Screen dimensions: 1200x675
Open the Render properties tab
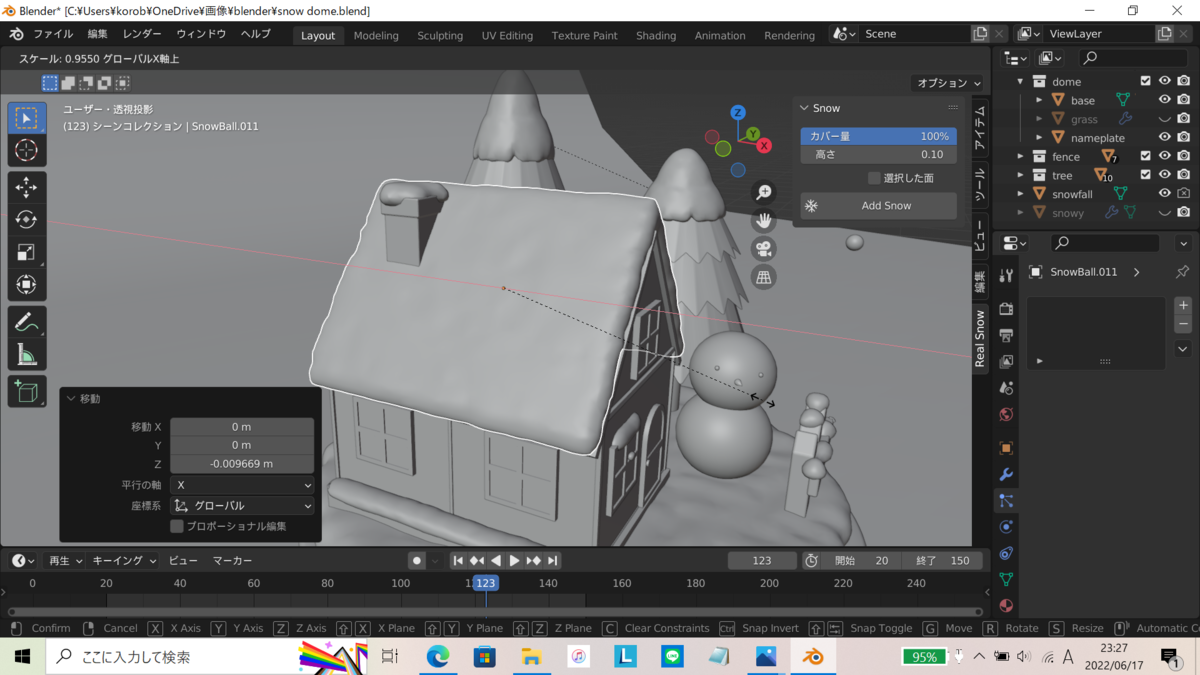click(1006, 309)
